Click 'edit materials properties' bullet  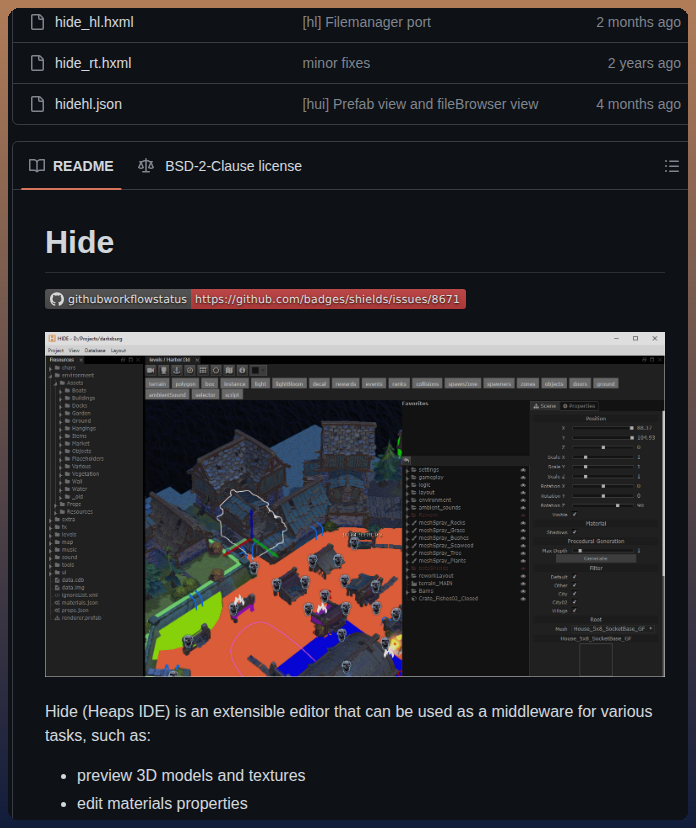point(162,803)
